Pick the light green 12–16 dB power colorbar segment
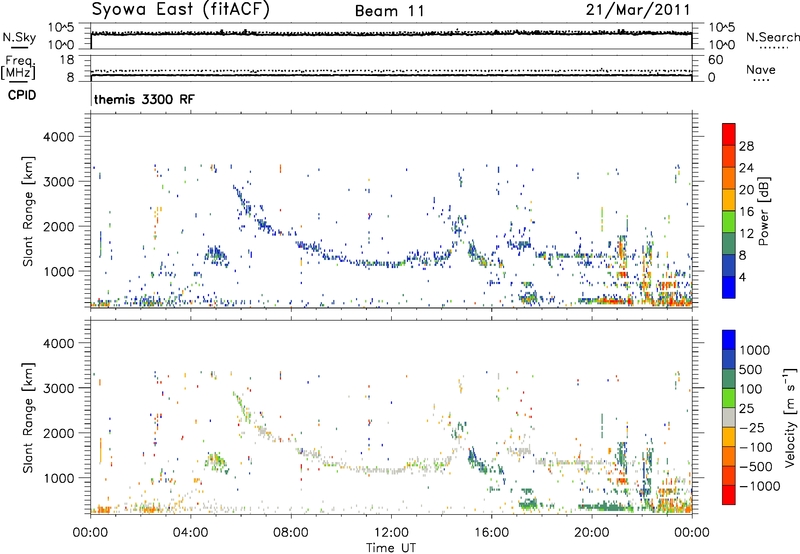Screen dimensions: 800x554 [729, 221]
